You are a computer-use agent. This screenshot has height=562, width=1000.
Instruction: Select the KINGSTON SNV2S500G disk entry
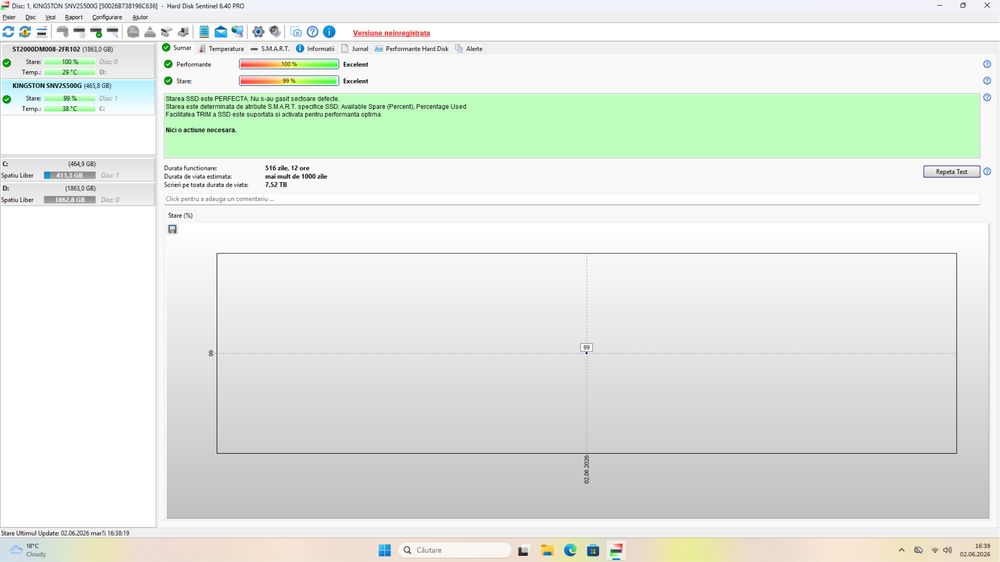point(77,97)
